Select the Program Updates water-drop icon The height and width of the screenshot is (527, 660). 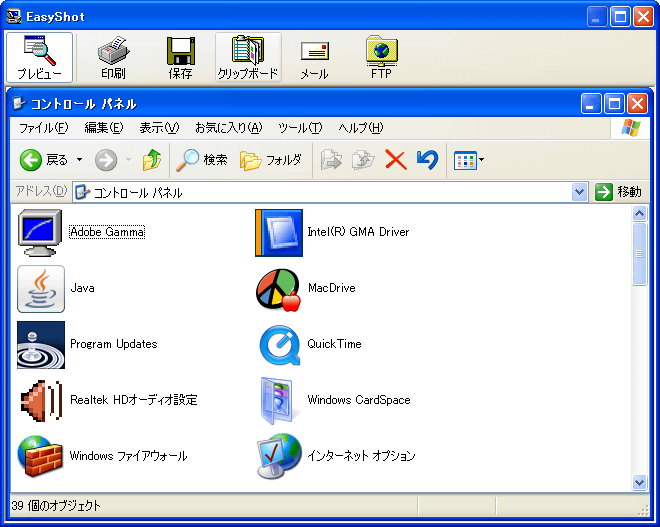[x=41, y=345]
